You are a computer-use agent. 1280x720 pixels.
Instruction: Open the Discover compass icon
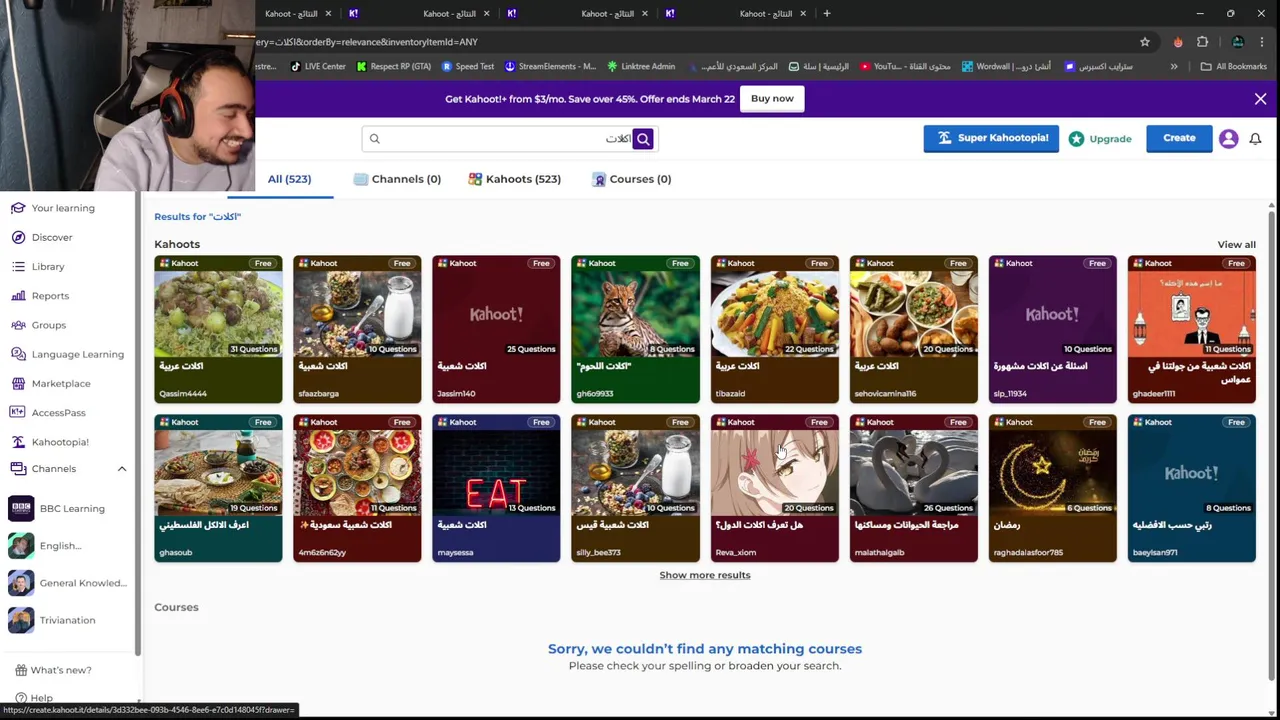tap(18, 237)
